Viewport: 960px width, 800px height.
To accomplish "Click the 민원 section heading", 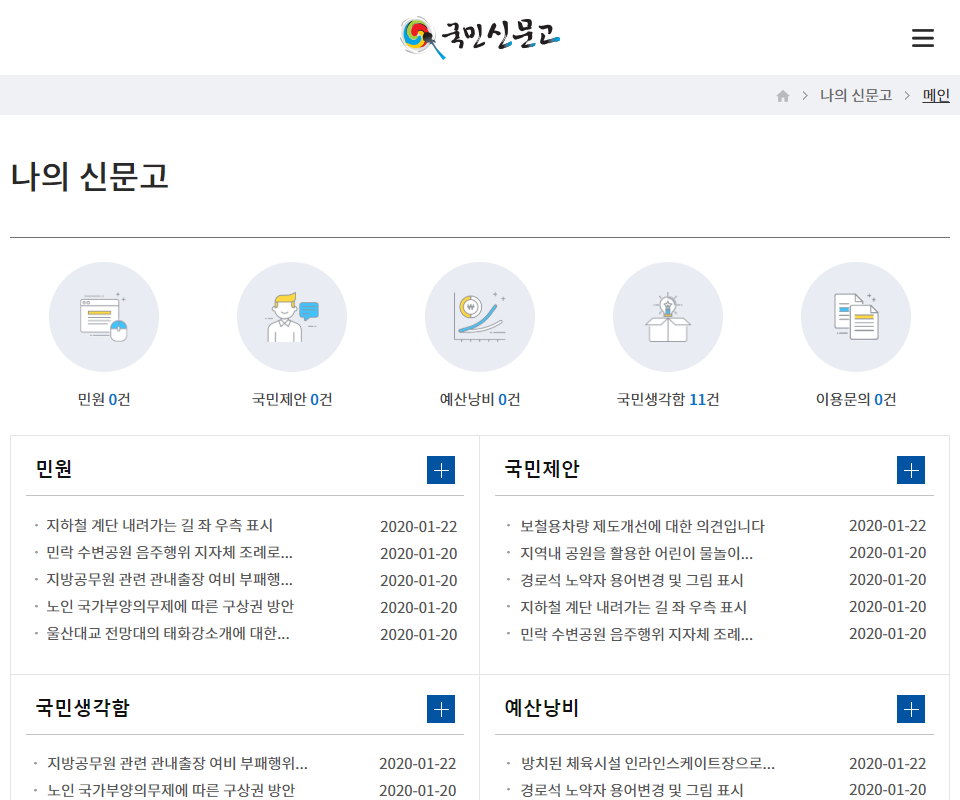I will 54,469.
